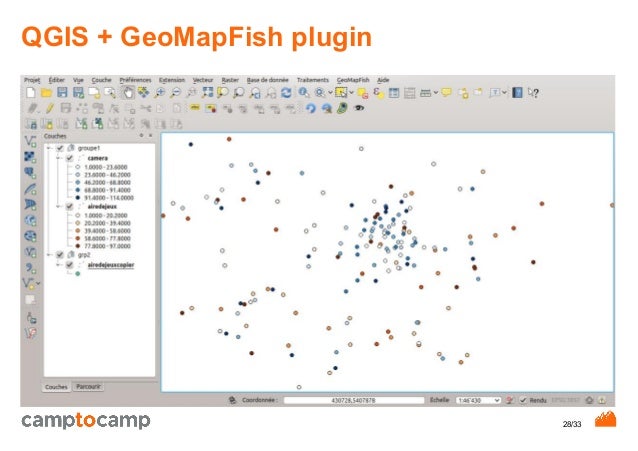The width and height of the screenshot is (638, 451).
Task: Click the Zoom In magnifier icon
Action: [160, 93]
